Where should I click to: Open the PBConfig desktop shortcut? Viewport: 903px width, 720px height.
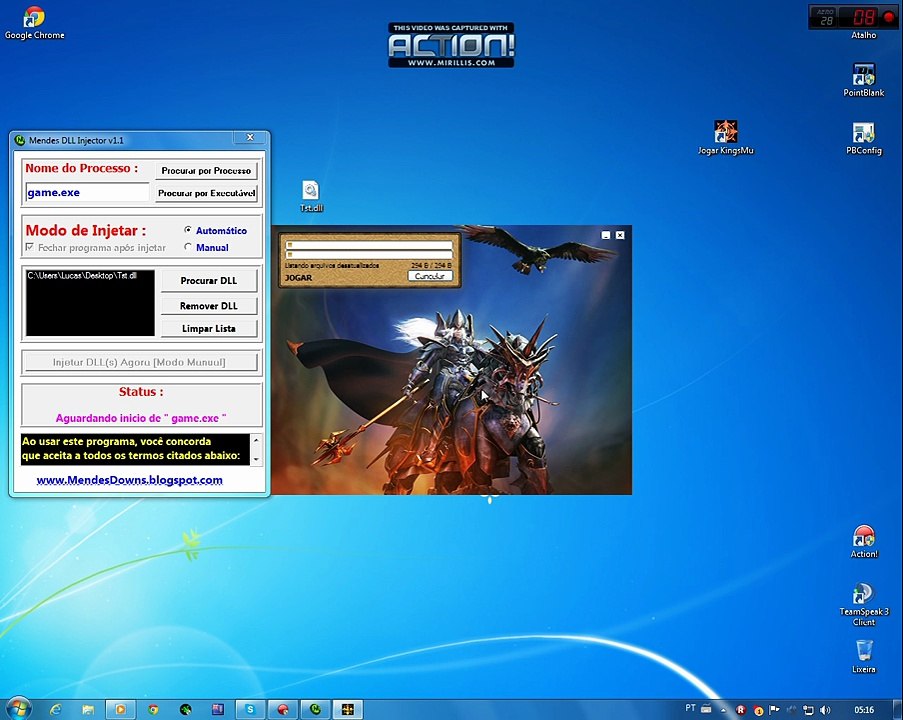click(863, 138)
